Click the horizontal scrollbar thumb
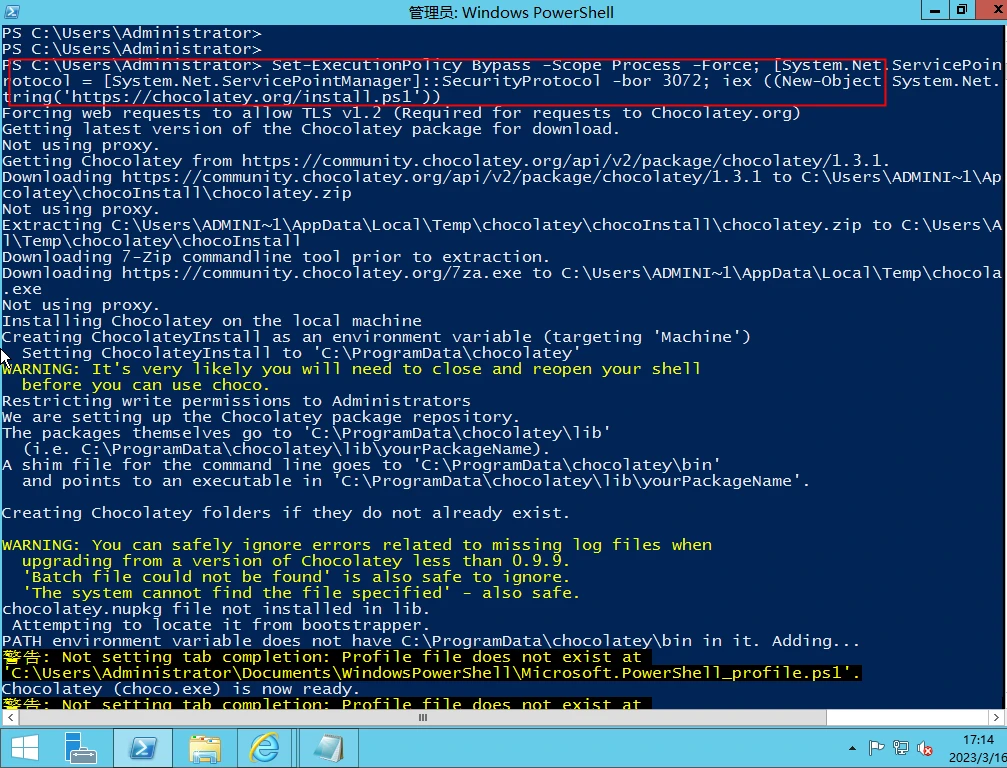 pyautogui.click(x=423, y=717)
